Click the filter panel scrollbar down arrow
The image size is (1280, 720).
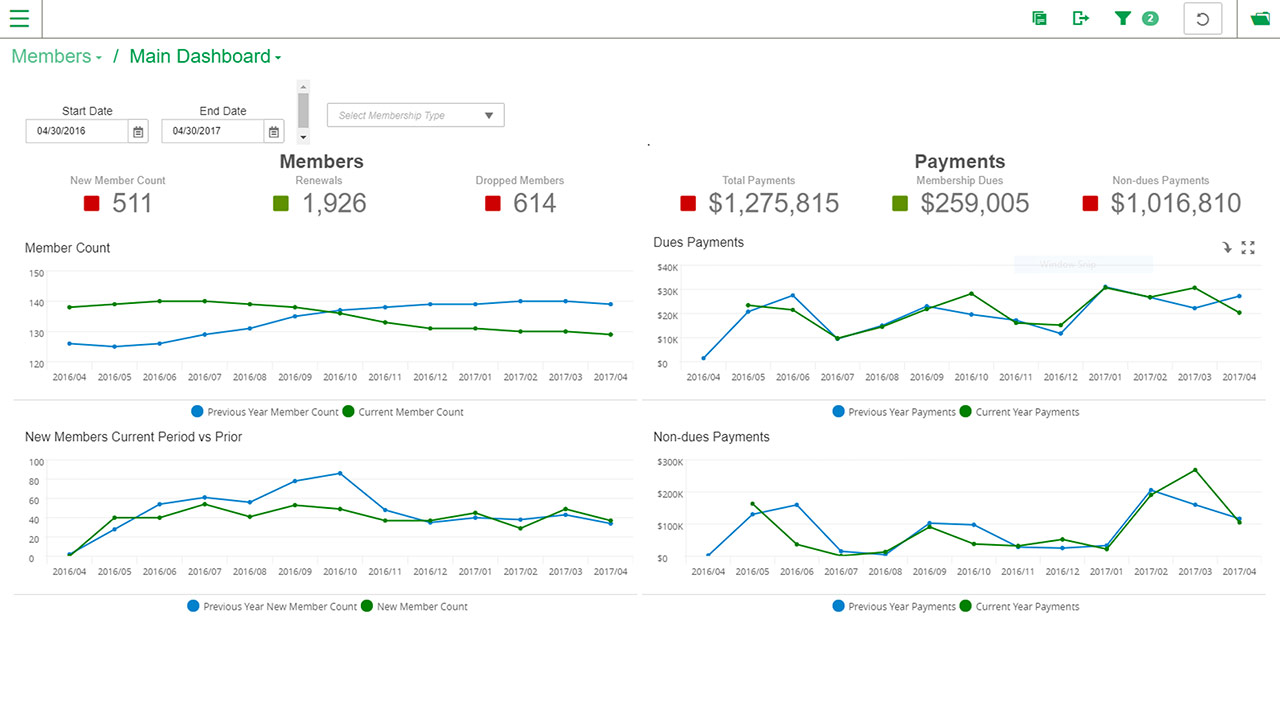[304, 137]
